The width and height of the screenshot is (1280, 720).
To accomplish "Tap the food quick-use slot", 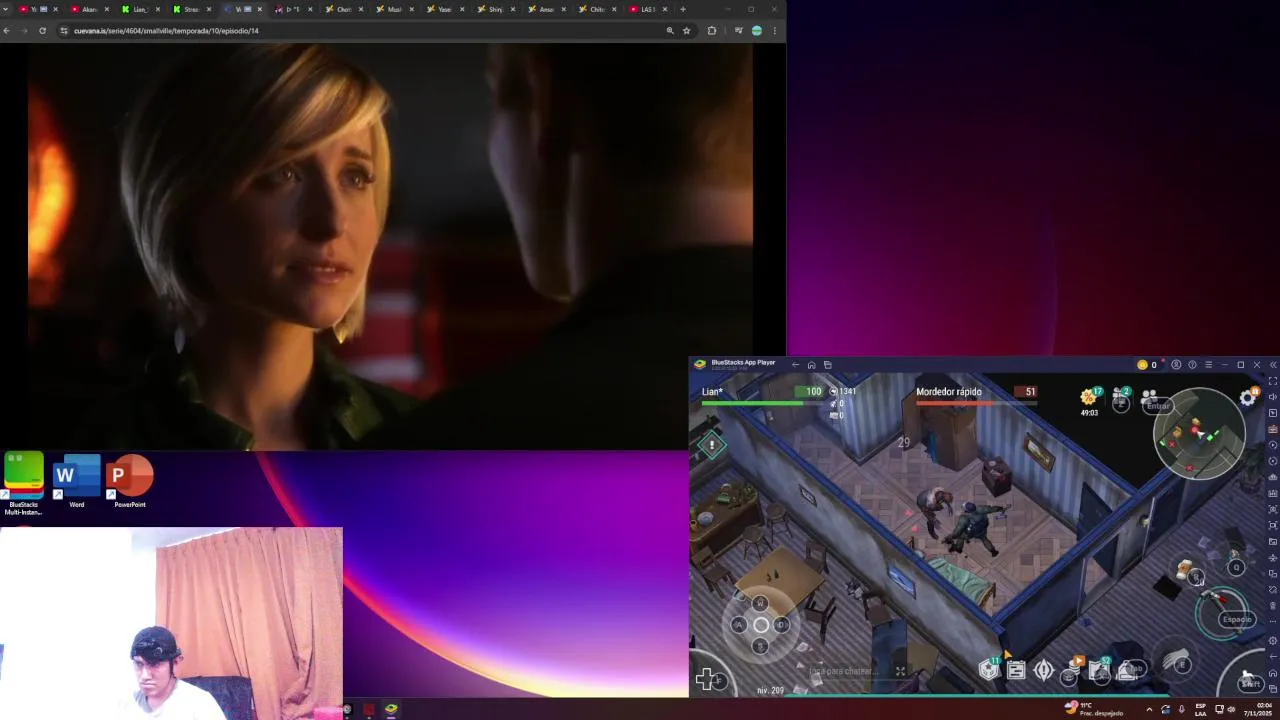I will 1188,572.
